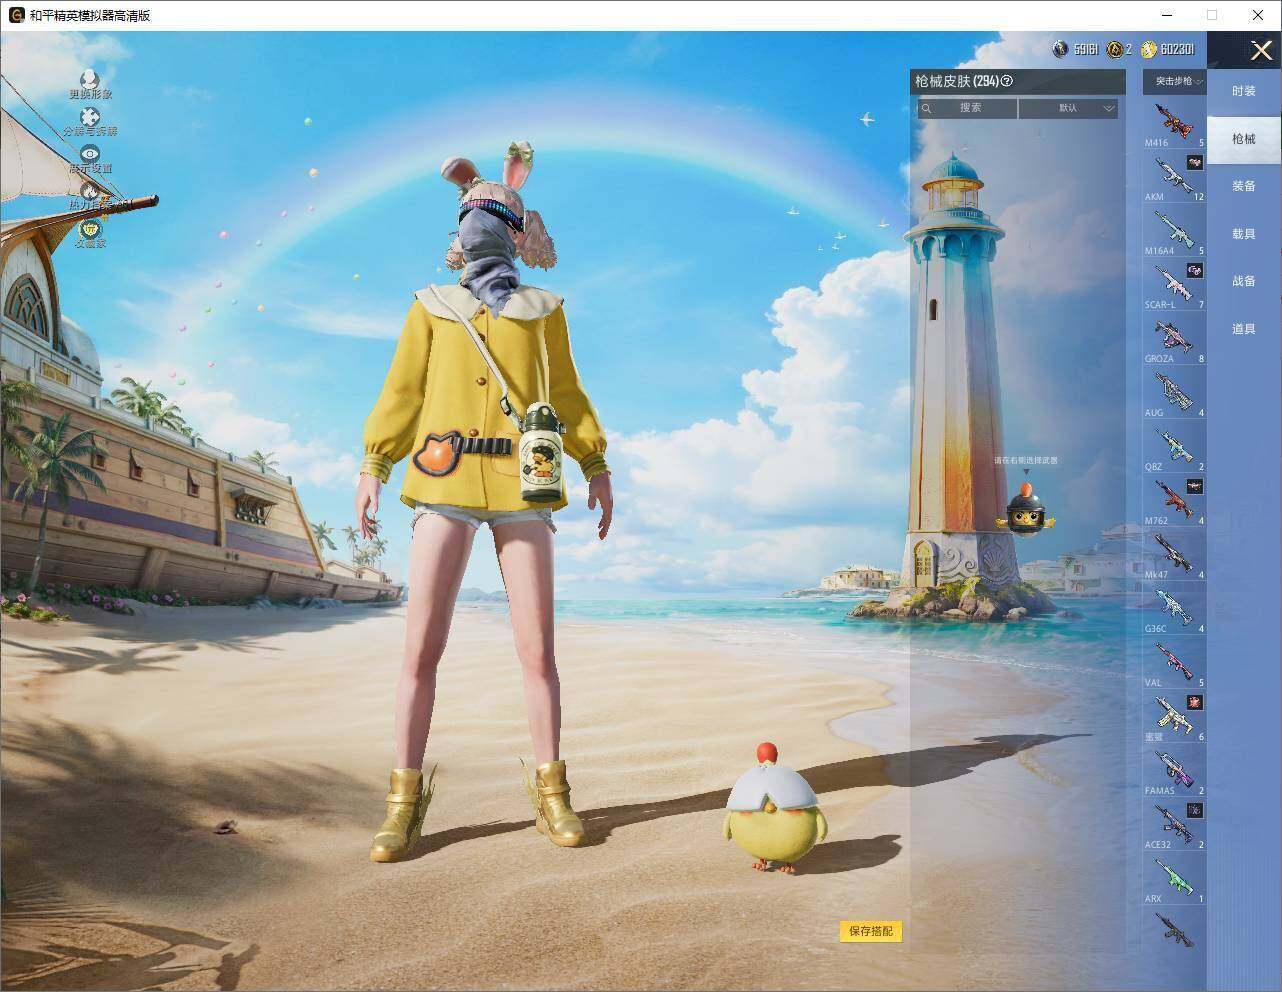The image size is (1282, 992).
Task: Open the 更换形象 character change icon
Action: coord(90,79)
